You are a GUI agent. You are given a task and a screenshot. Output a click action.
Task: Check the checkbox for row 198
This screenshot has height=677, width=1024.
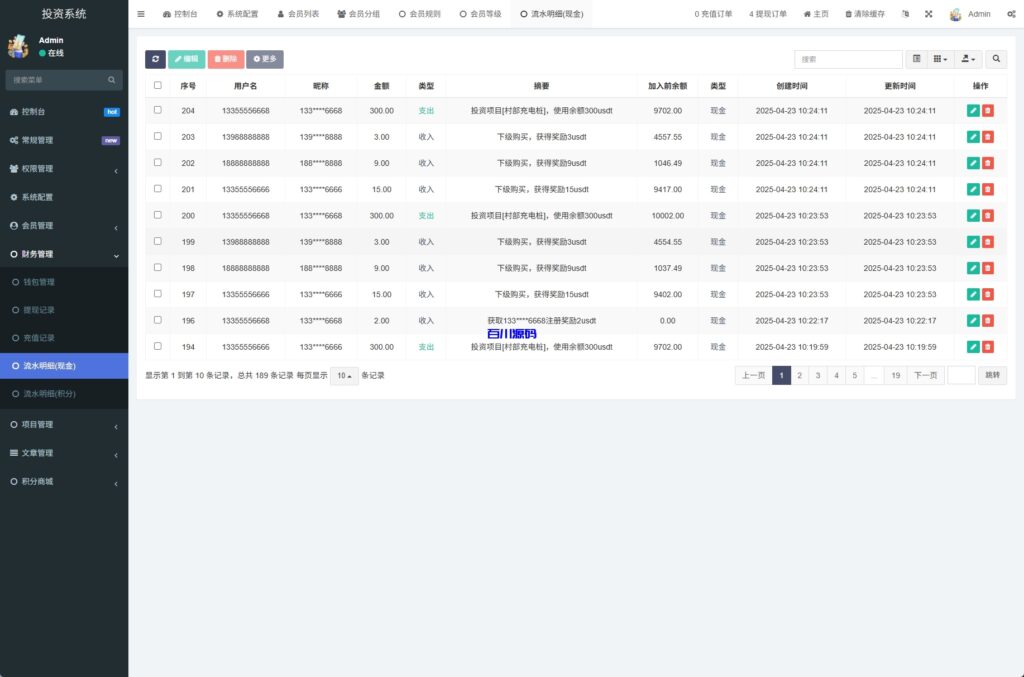(x=157, y=267)
